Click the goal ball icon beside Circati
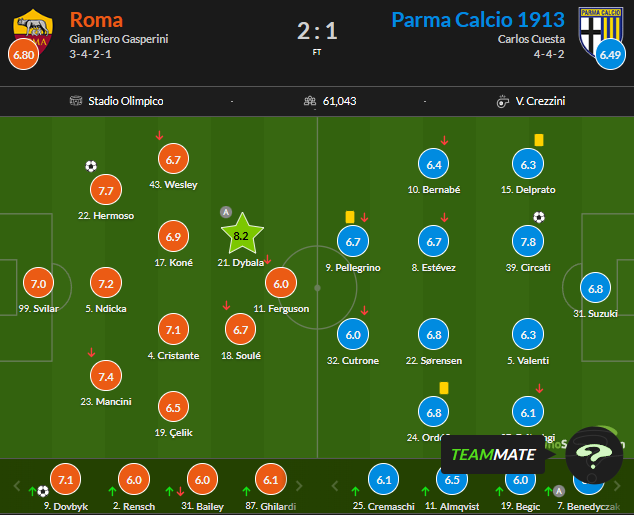The image size is (634, 515). click(539, 216)
